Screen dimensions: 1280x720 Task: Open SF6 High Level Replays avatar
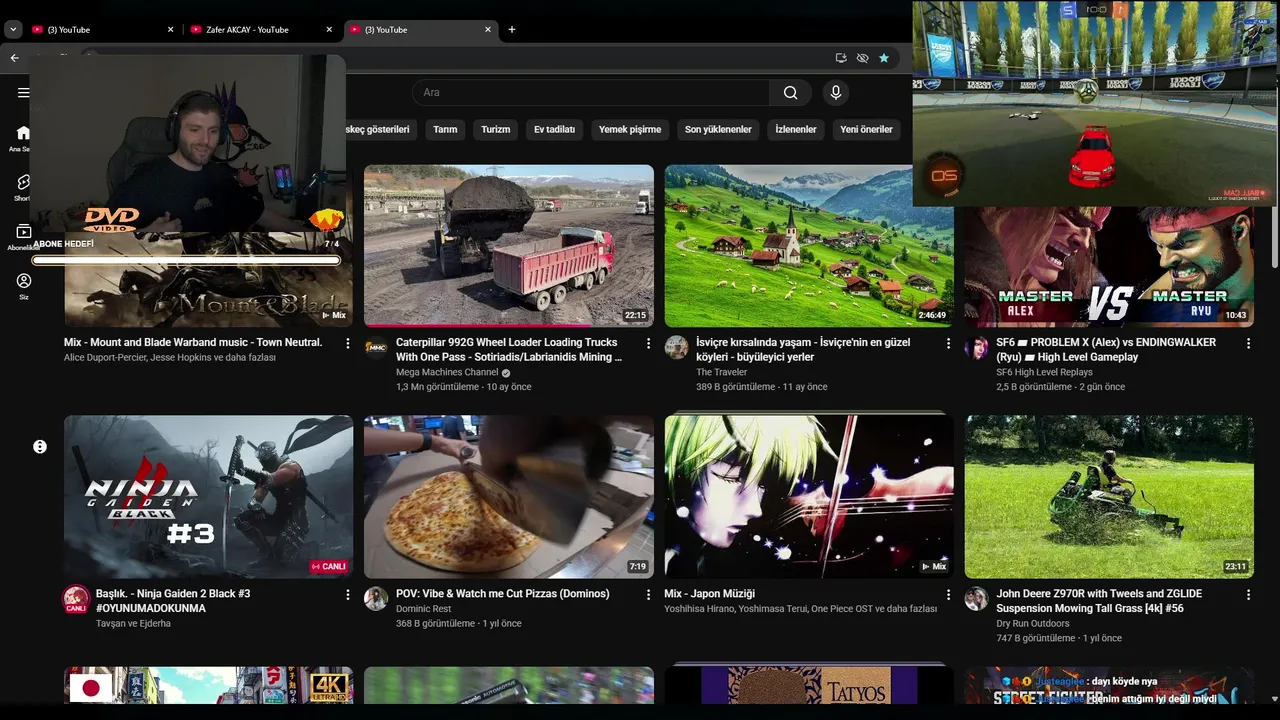[x=976, y=347]
